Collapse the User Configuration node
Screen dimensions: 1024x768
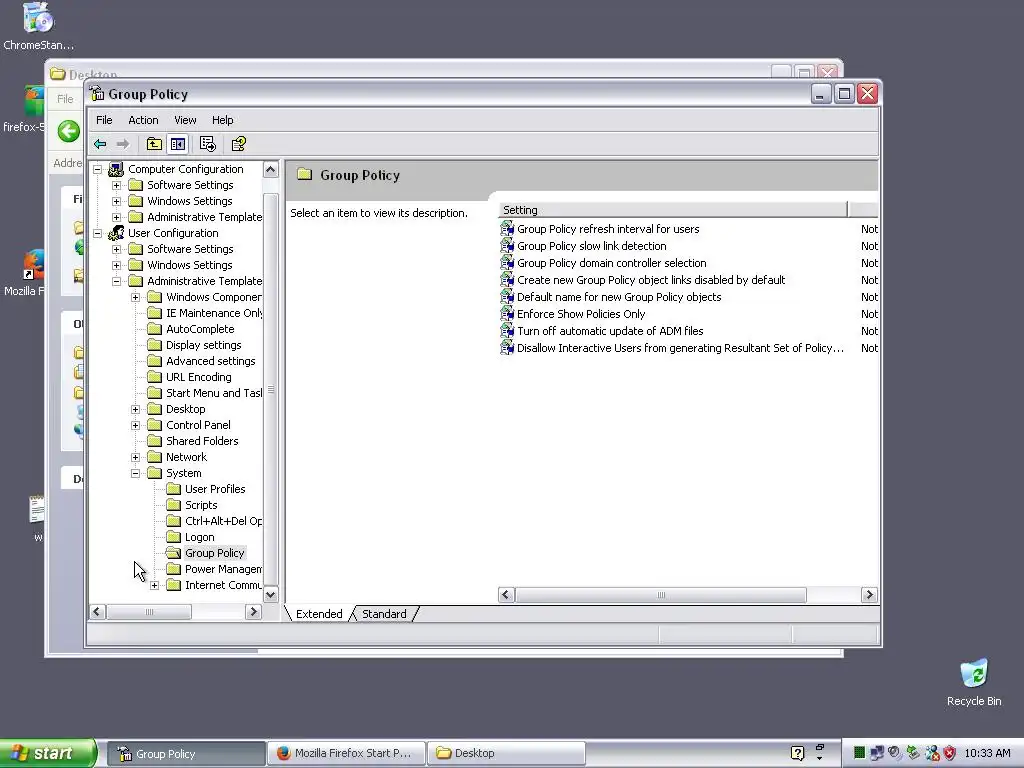(97, 233)
